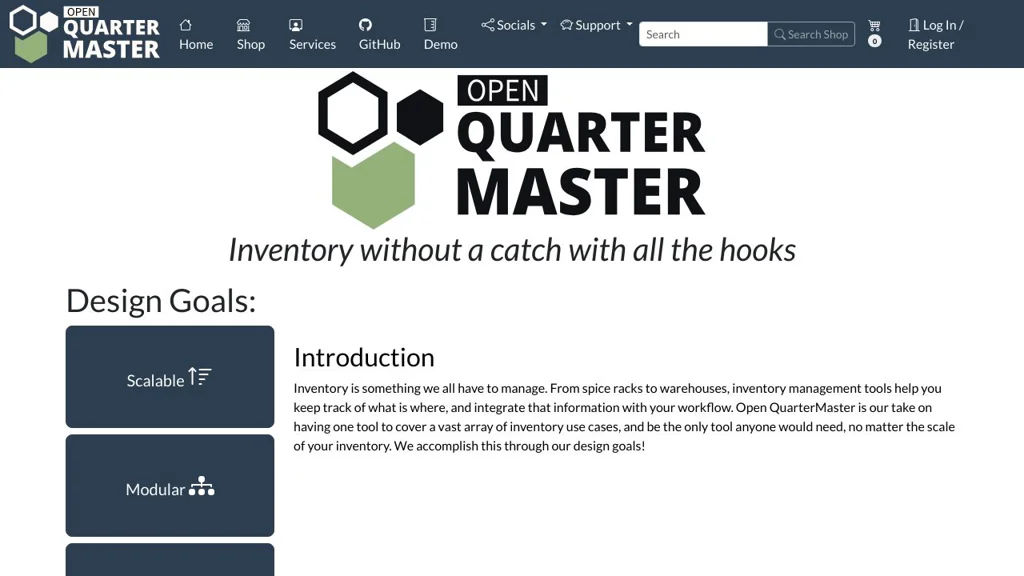Click the Services person icon
The image size is (1024, 576).
tap(295, 25)
